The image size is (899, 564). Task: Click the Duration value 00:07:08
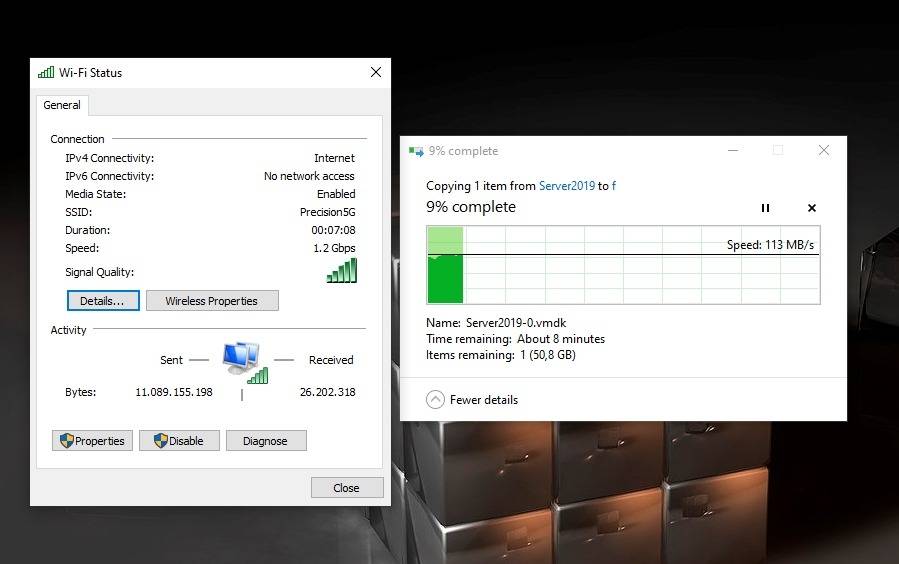pos(333,230)
